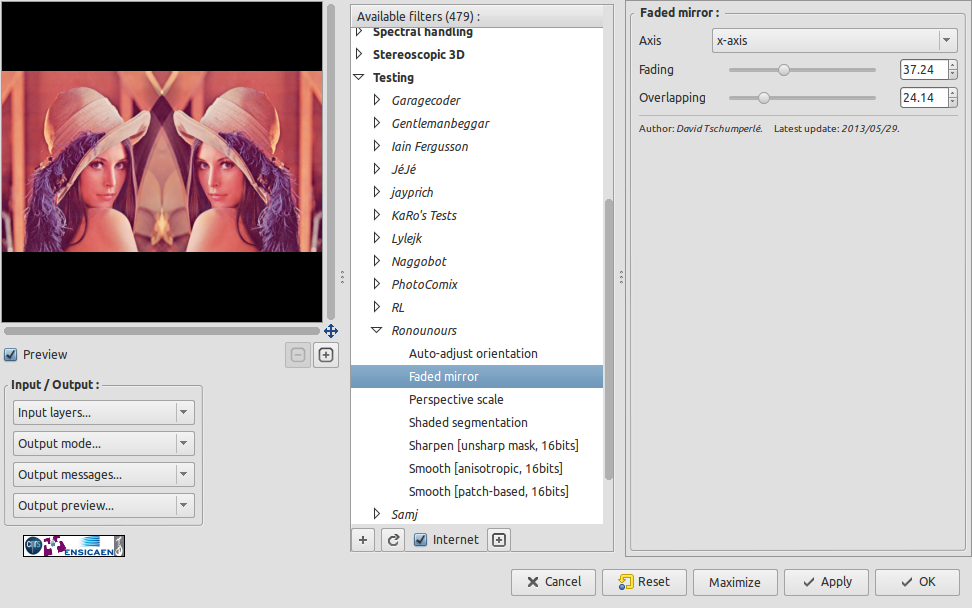Image resolution: width=972 pixels, height=608 pixels.
Task: Click the Fading value field 37.24
Action: click(924, 70)
